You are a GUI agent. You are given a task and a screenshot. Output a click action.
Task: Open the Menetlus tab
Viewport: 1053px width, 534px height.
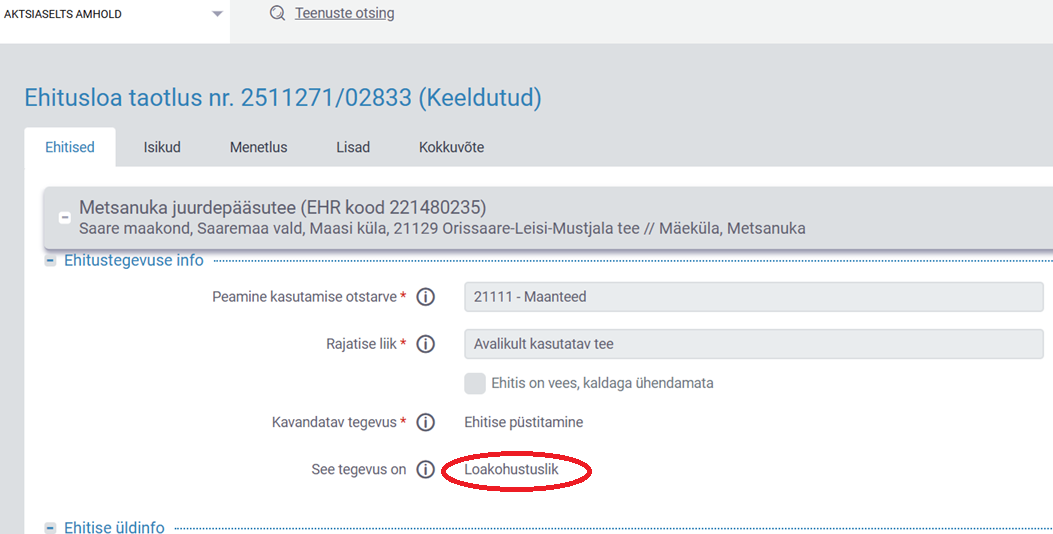258,147
